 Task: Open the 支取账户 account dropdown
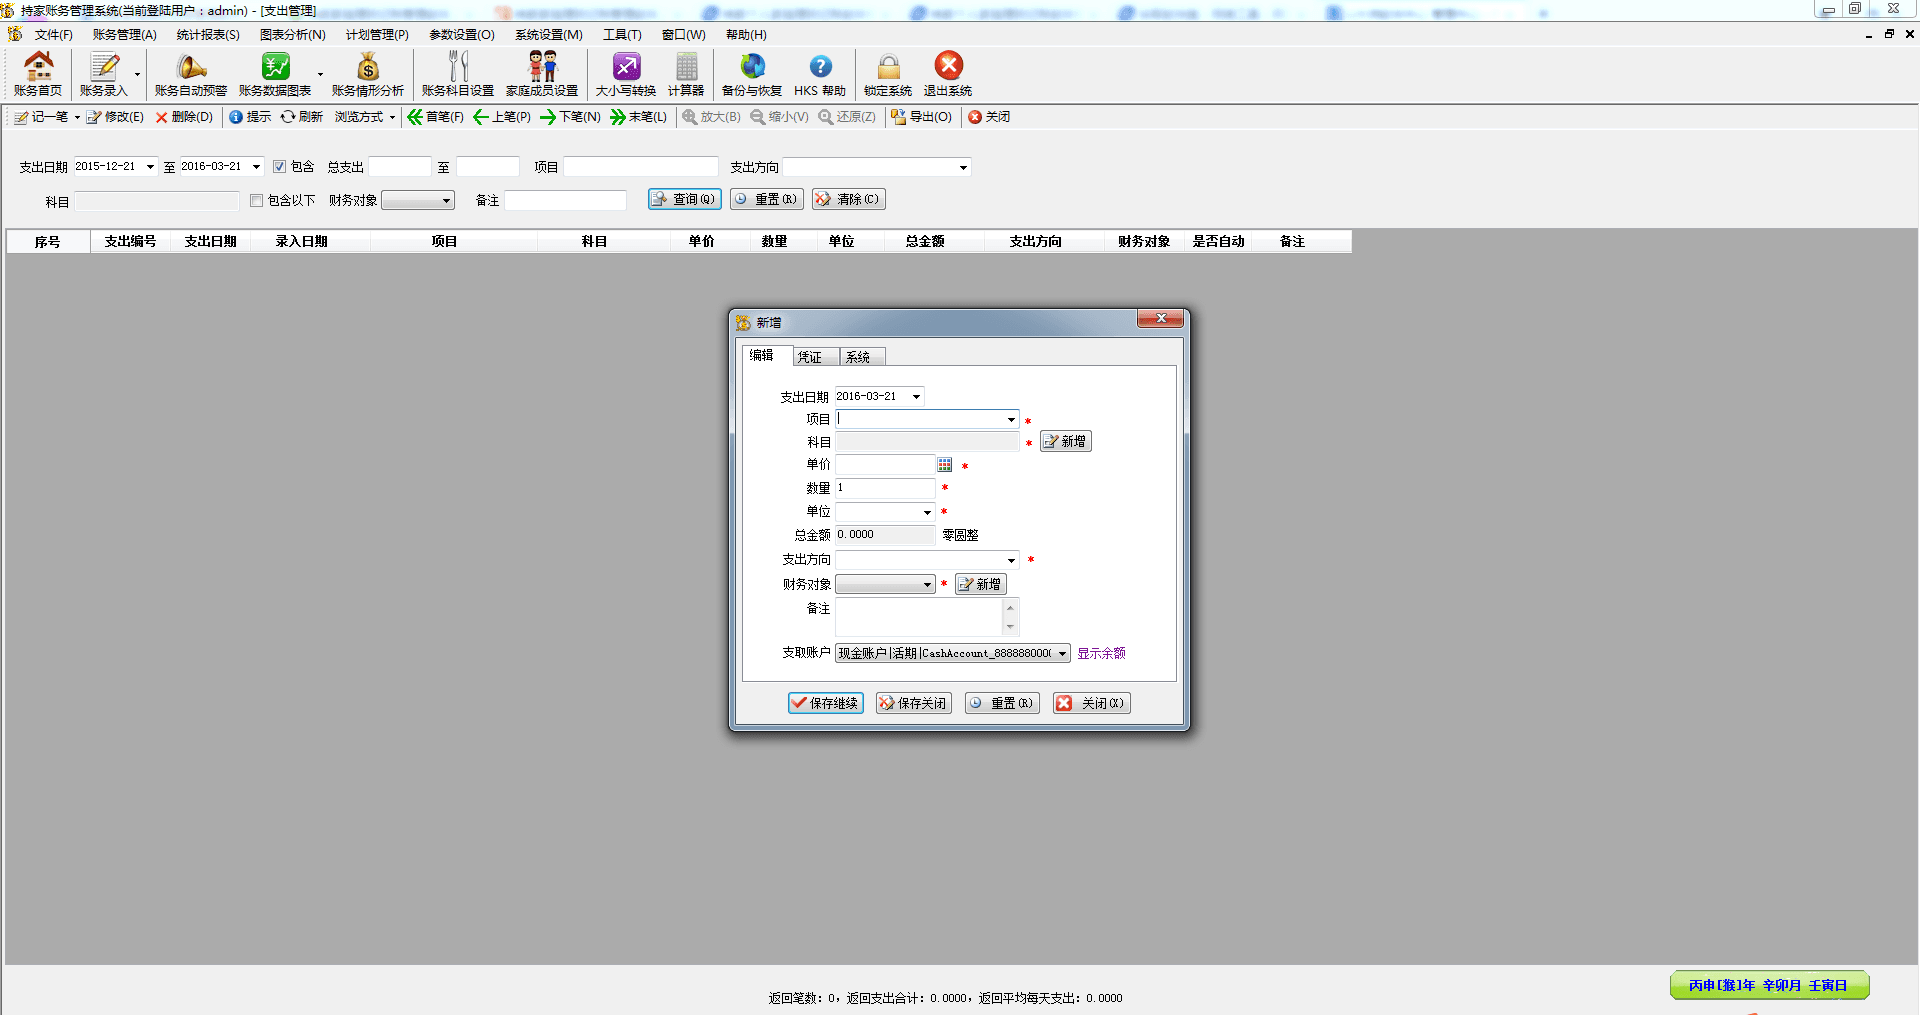[1062, 654]
